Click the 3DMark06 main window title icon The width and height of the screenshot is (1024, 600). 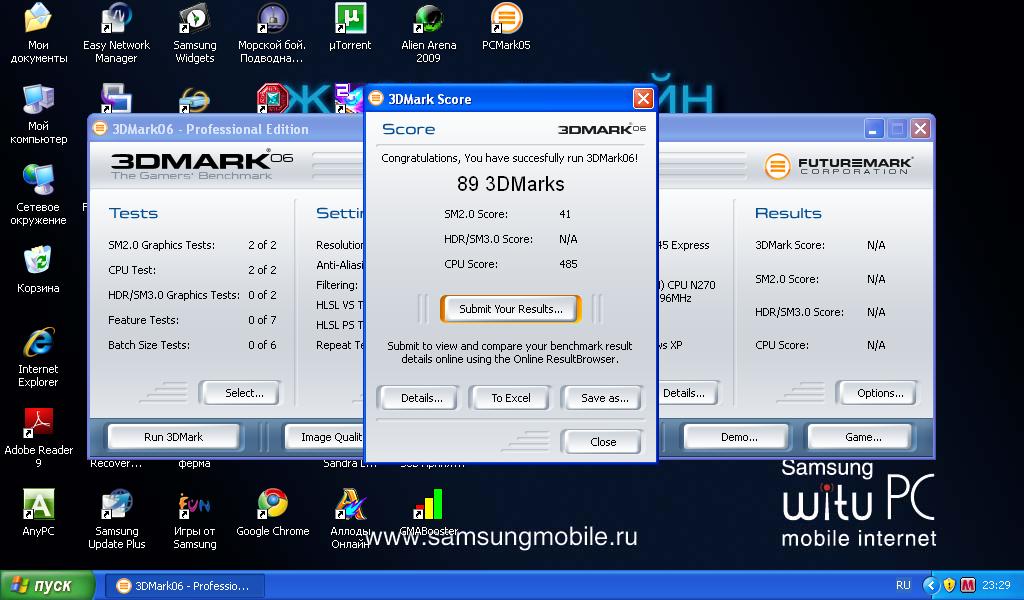[x=99, y=129]
